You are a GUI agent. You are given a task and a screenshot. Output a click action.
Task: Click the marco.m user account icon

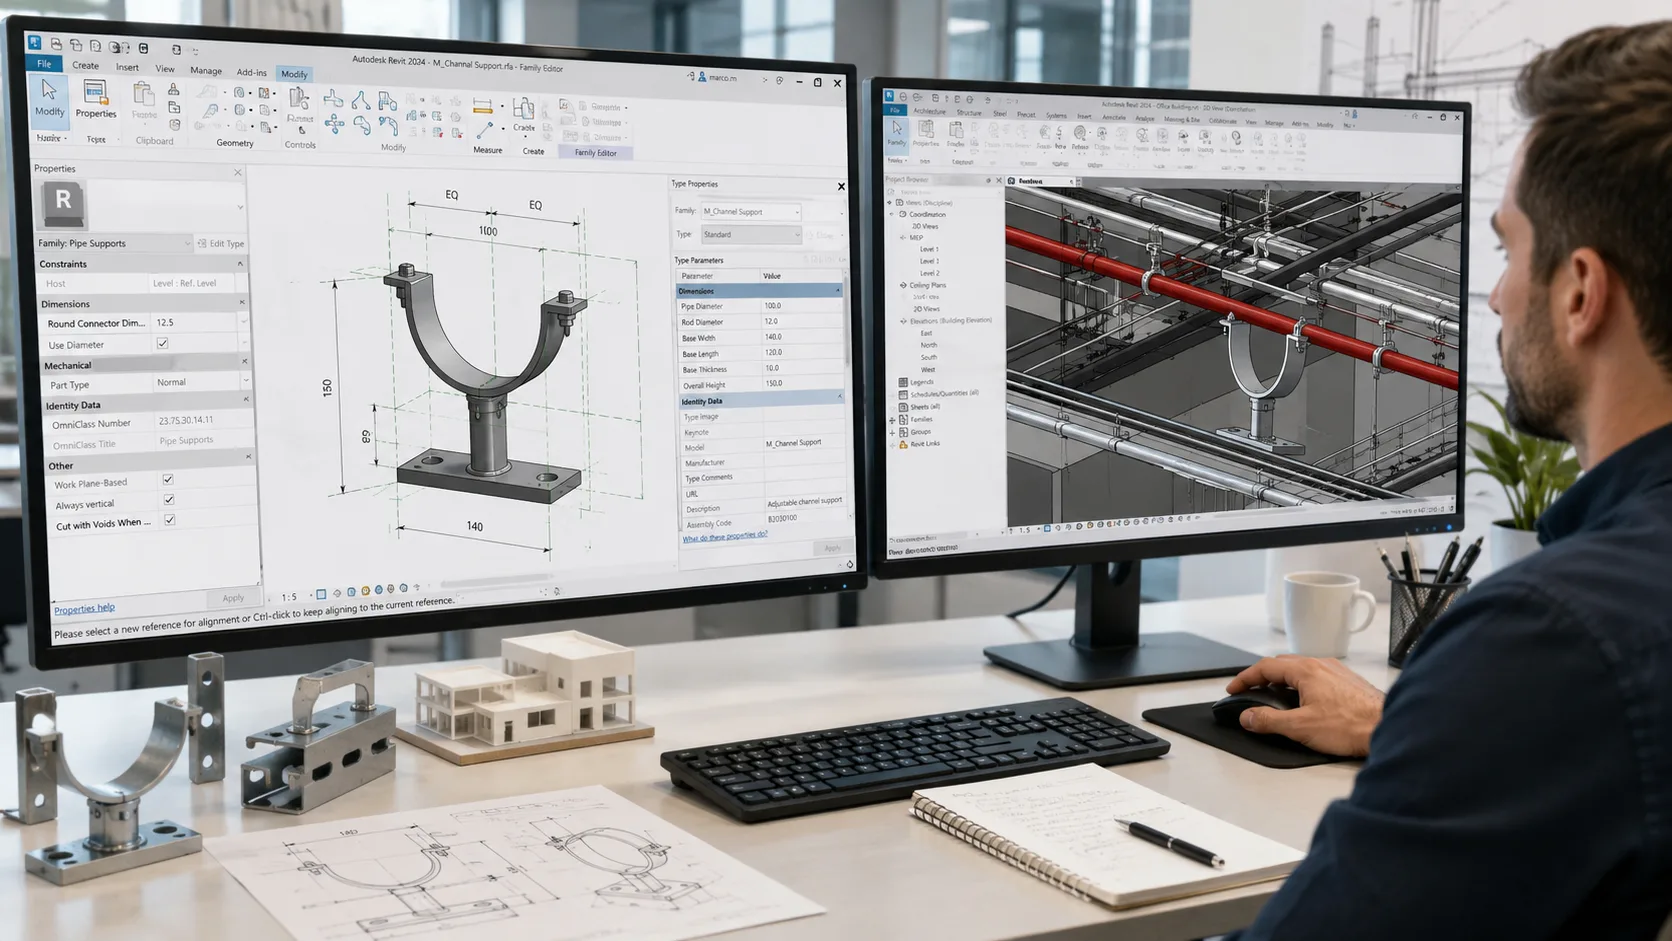(703, 77)
